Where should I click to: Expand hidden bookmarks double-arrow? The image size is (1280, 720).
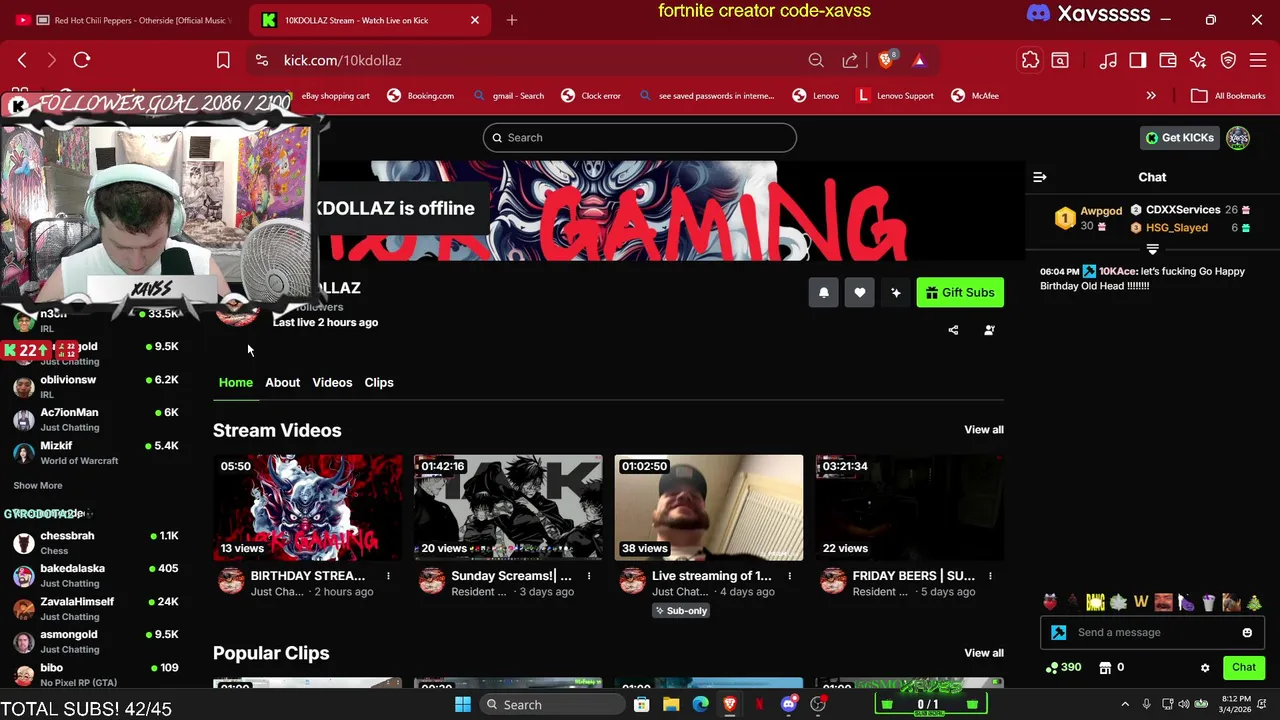click(1151, 96)
